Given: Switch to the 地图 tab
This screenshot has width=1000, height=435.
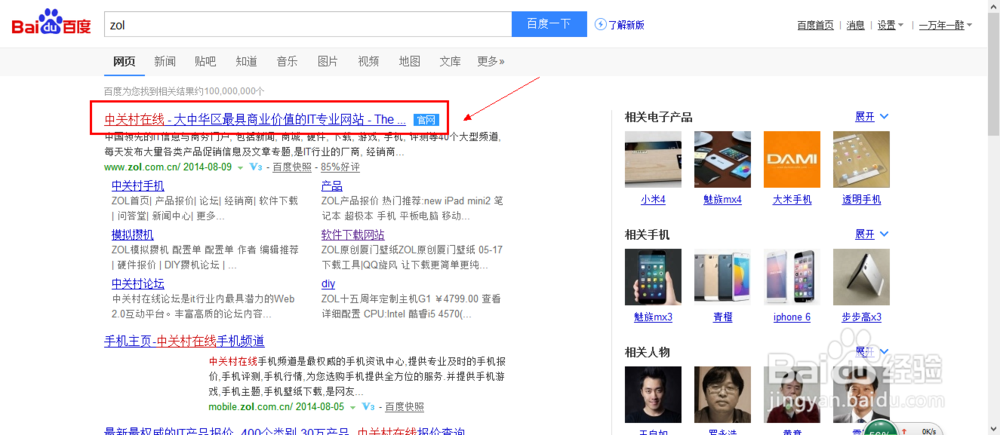Looking at the screenshot, I should tap(409, 61).
